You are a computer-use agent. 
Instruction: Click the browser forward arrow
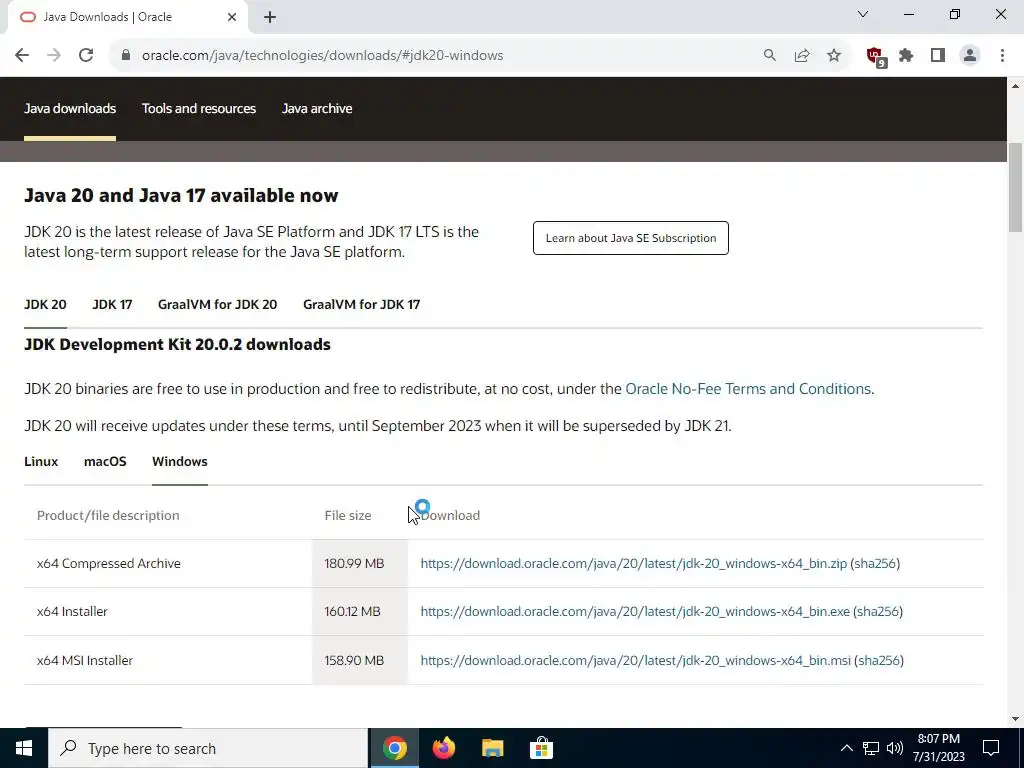point(54,56)
